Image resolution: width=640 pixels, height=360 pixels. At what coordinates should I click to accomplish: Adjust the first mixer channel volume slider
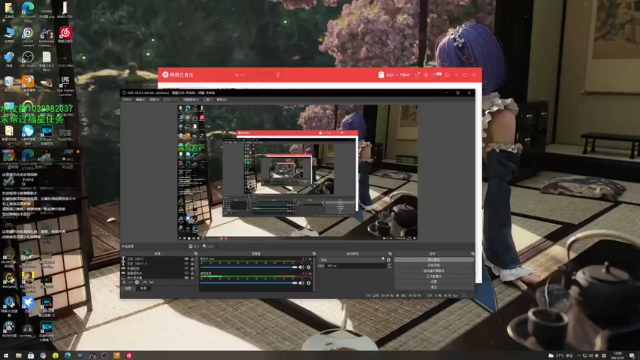[x=249, y=267]
